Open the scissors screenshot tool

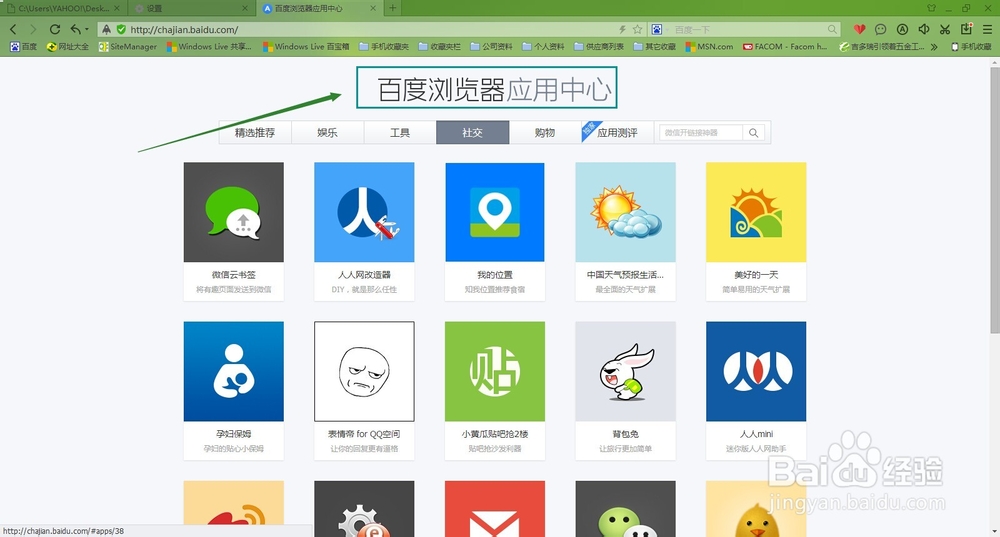coord(945,29)
